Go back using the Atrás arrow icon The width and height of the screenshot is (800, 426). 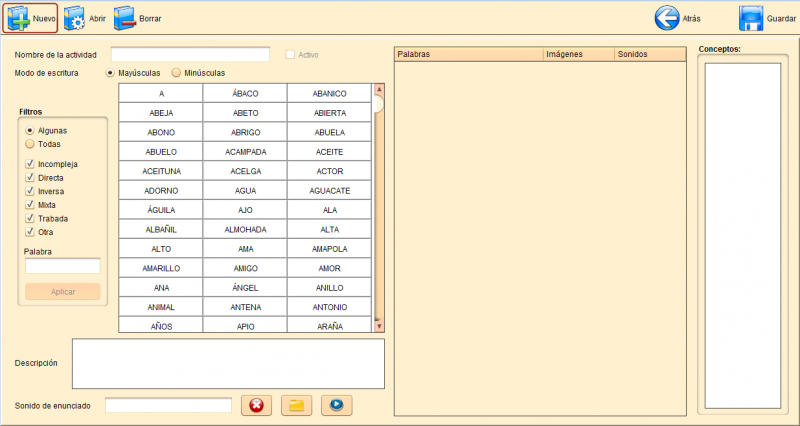tap(667, 18)
